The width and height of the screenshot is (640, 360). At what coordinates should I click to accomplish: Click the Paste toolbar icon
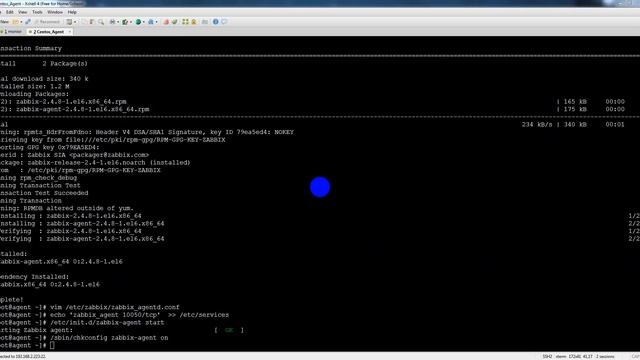click(x=92, y=22)
